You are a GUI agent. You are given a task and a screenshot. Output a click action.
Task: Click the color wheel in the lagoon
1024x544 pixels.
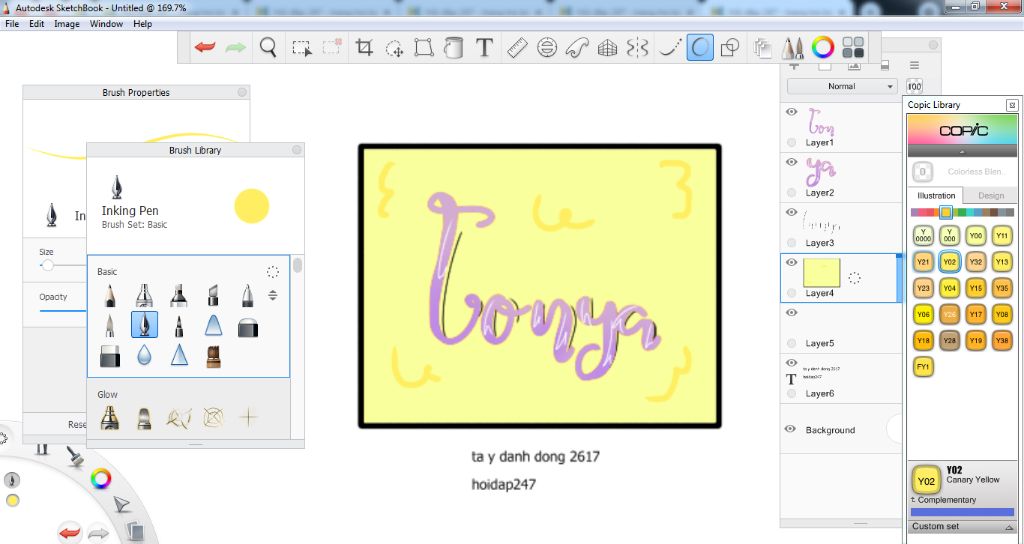click(101, 479)
